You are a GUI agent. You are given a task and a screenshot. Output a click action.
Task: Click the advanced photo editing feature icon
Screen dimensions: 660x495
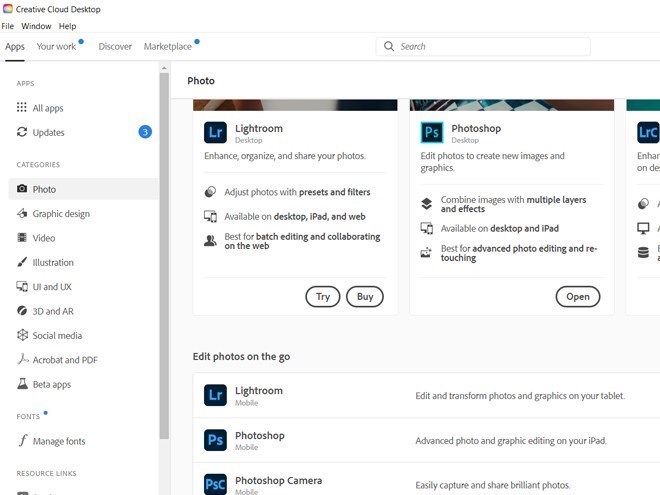pos(426,253)
